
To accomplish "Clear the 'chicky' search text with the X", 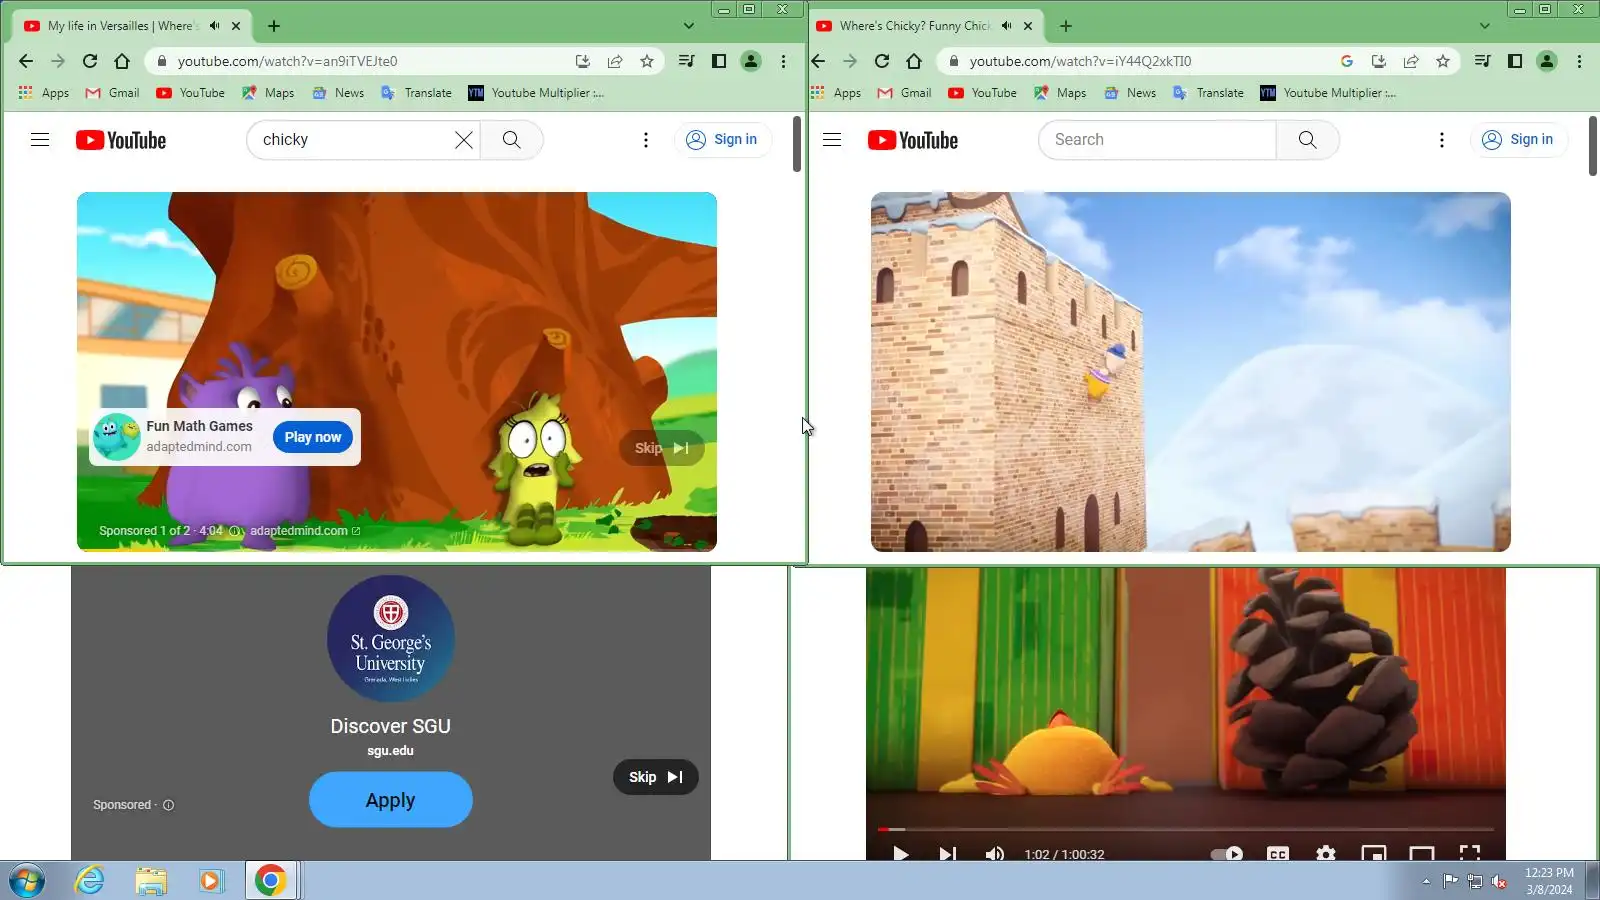I will point(464,140).
